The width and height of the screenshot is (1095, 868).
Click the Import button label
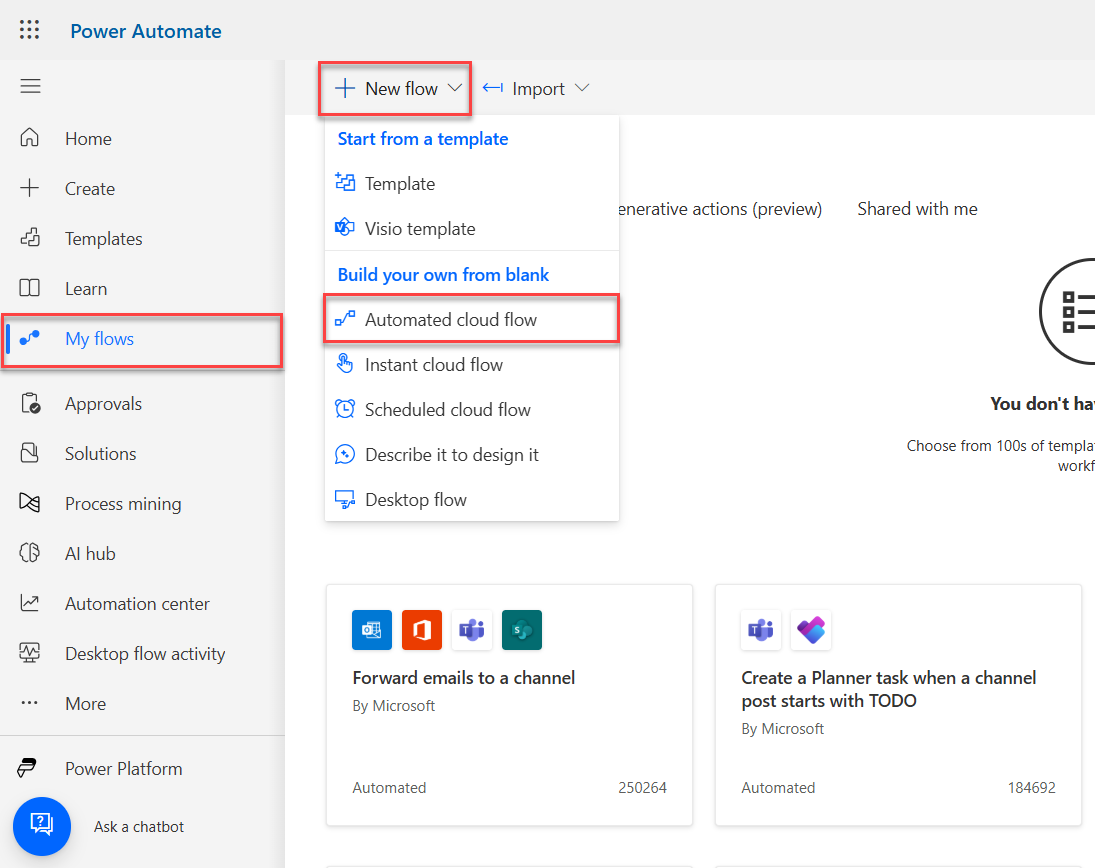(x=538, y=89)
